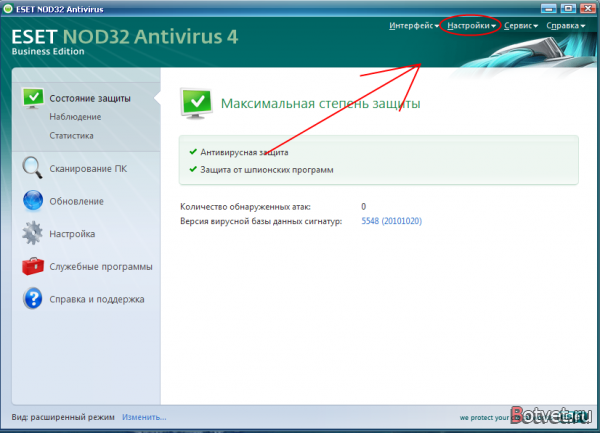This screenshot has width=600, height=433.
Task: Click the Вид: расширенный режим status text
Action: [x=63, y=417]
